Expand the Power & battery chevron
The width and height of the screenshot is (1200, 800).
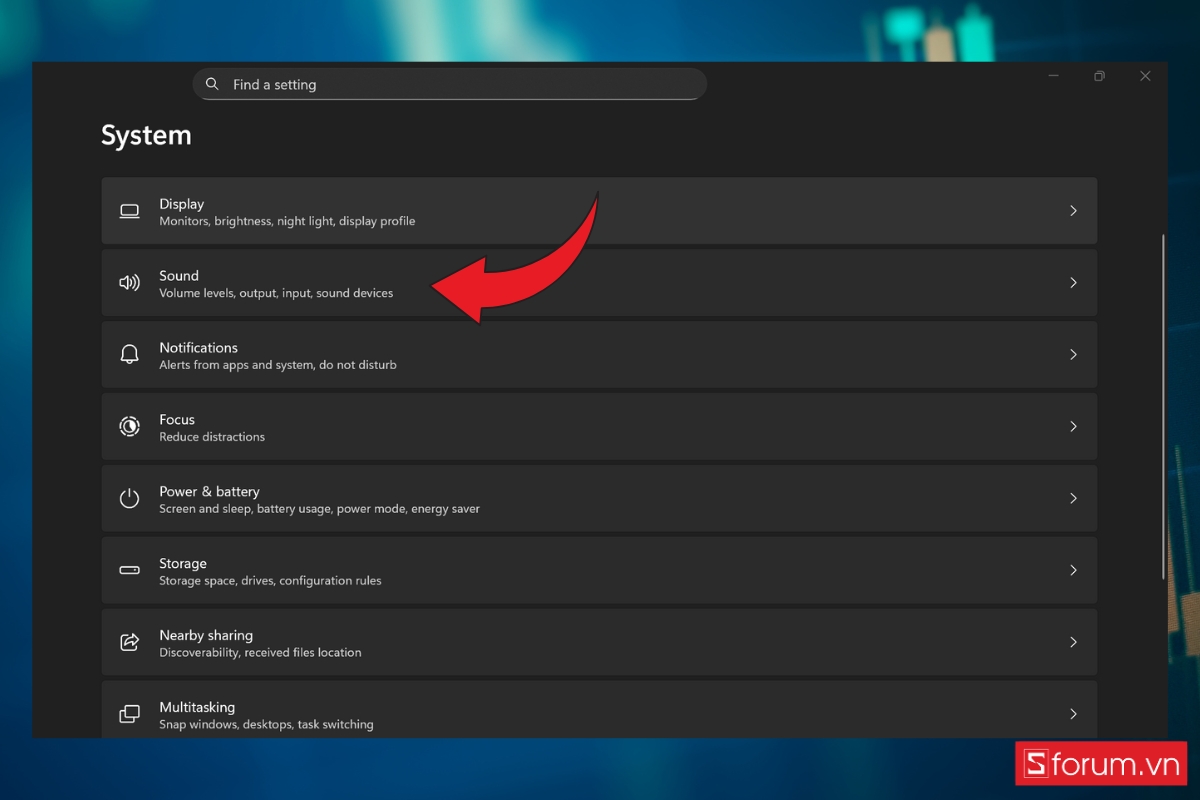pos(1073,498)
